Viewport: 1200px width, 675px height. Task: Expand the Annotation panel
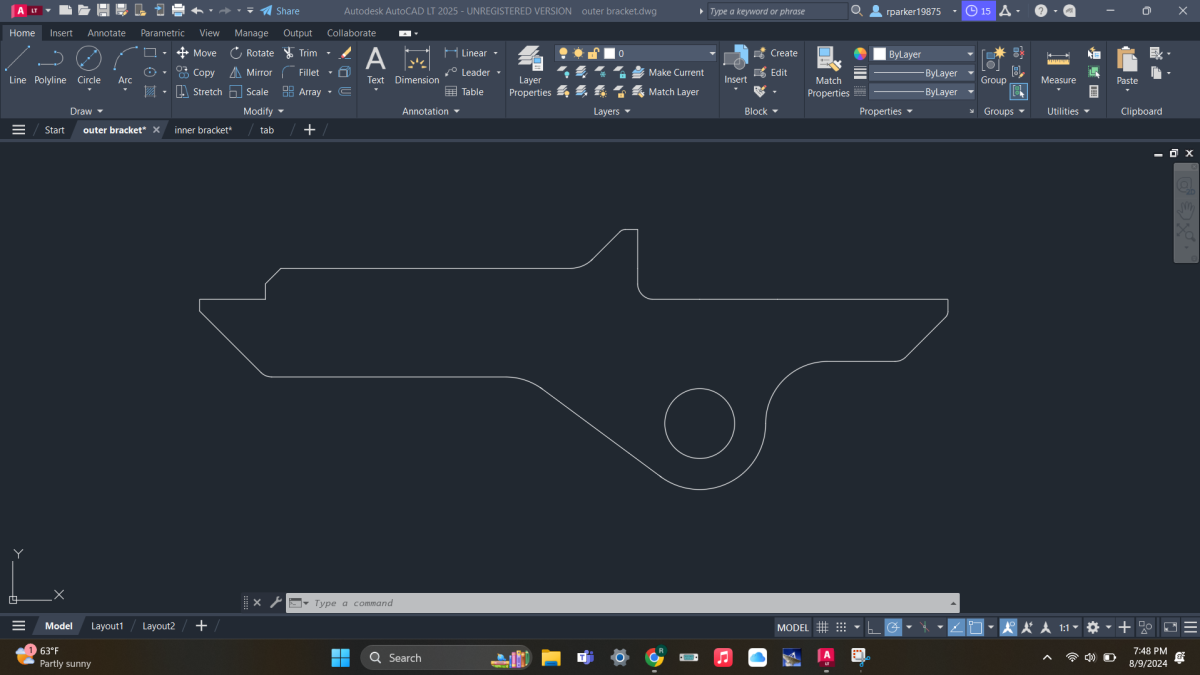click(430, 111)
